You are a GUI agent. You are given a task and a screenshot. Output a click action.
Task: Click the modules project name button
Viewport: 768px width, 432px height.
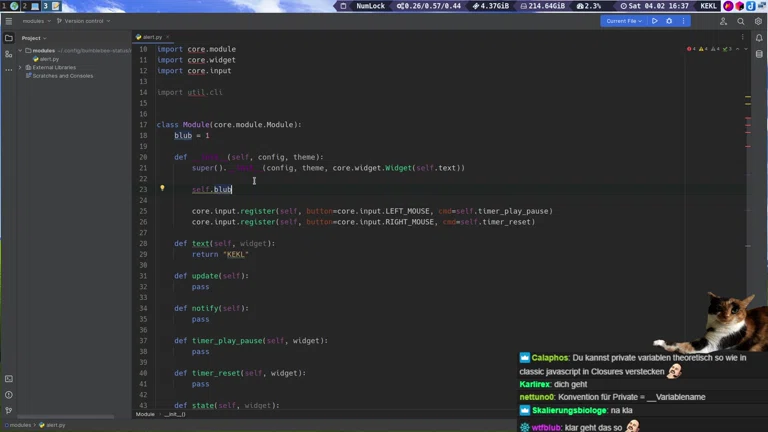[33, 21]
